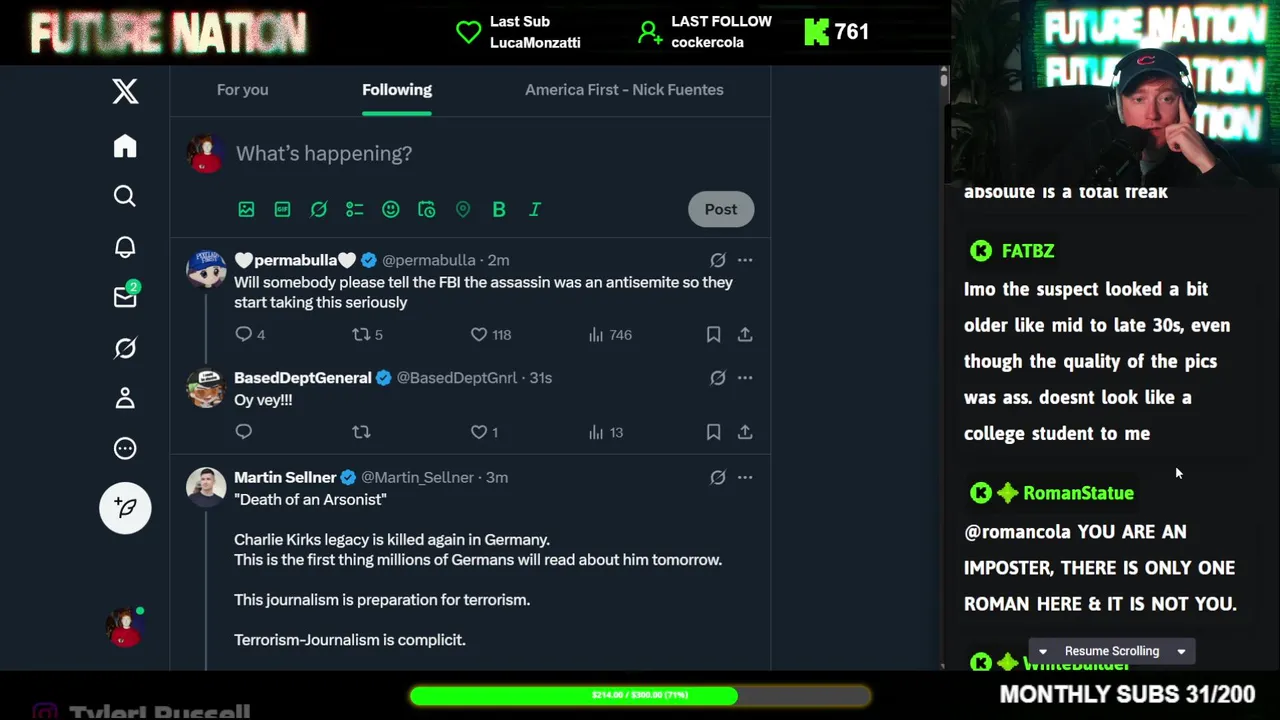Add GIF icon in composer

click(282, 209)
